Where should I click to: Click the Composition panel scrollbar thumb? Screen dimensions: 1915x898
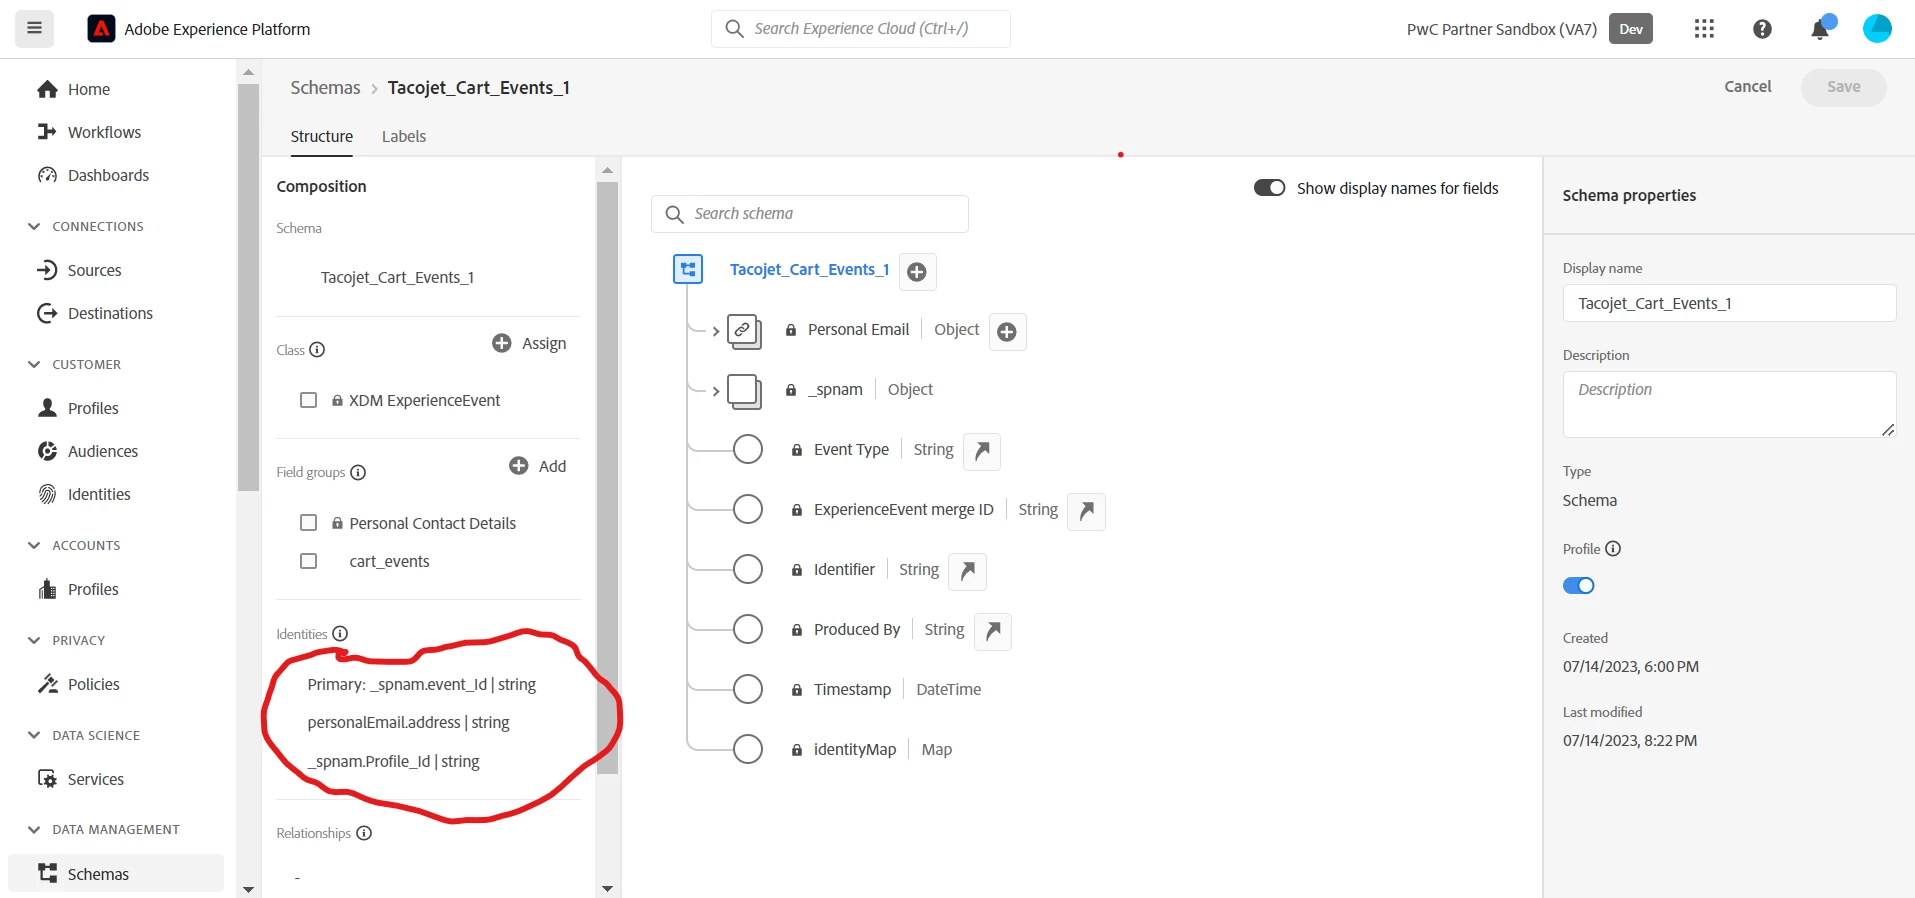[607, 478]
